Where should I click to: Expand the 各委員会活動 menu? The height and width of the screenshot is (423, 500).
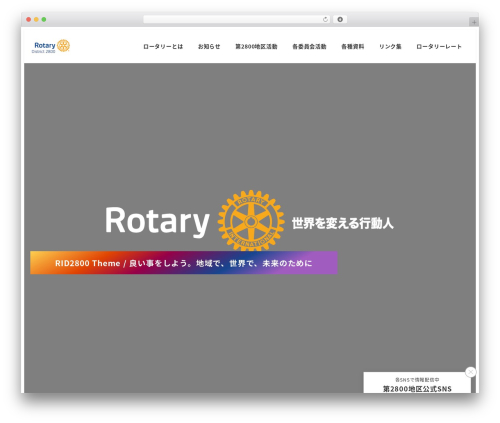[309, 47]
